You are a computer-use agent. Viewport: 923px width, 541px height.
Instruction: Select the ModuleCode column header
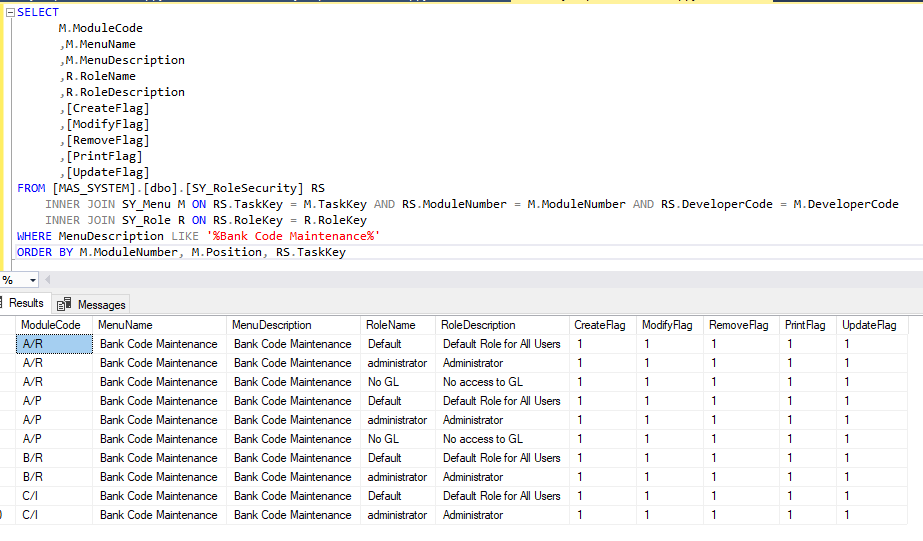click(54, 325)
